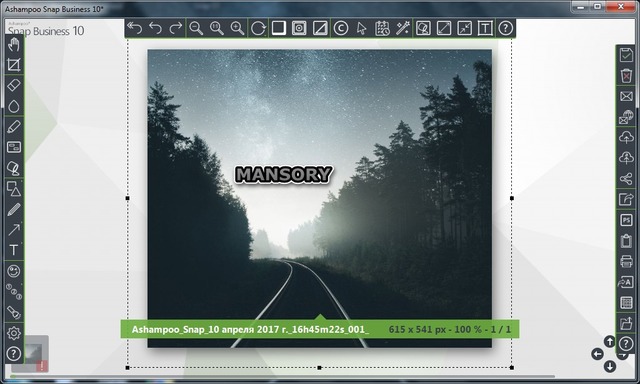The height and width of the screenshot is (384, 640).
Task: Toggle the mouse cursor overlay
Action: coord(361,28)
